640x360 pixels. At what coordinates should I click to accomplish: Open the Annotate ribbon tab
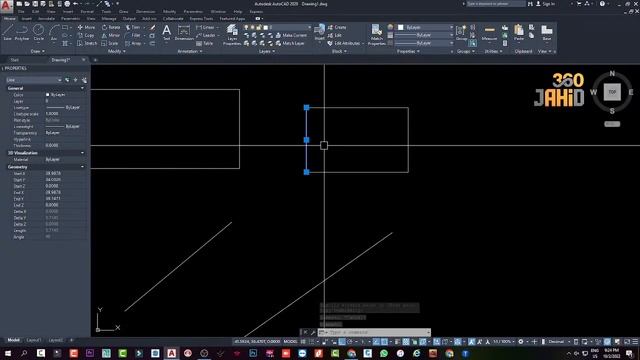[46, 18]
